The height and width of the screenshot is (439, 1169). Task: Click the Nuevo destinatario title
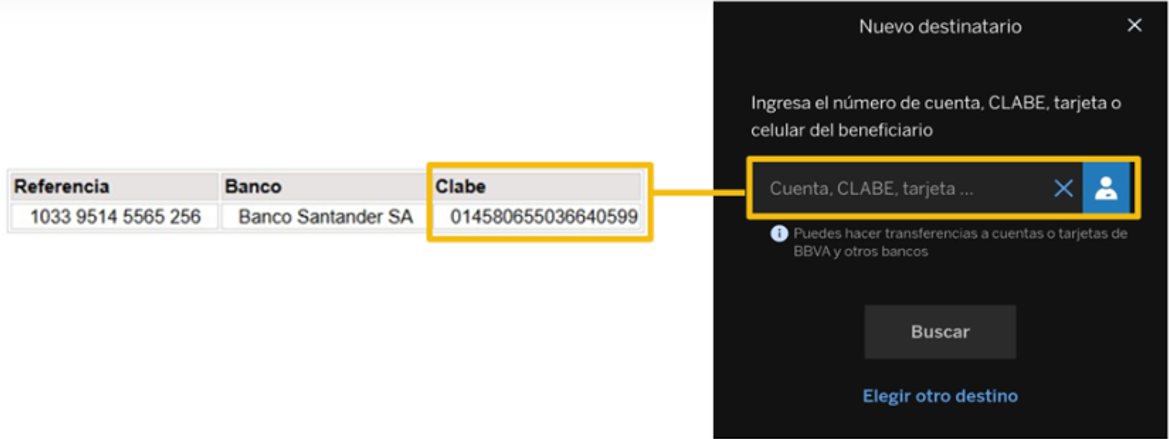tap(940, 27)
